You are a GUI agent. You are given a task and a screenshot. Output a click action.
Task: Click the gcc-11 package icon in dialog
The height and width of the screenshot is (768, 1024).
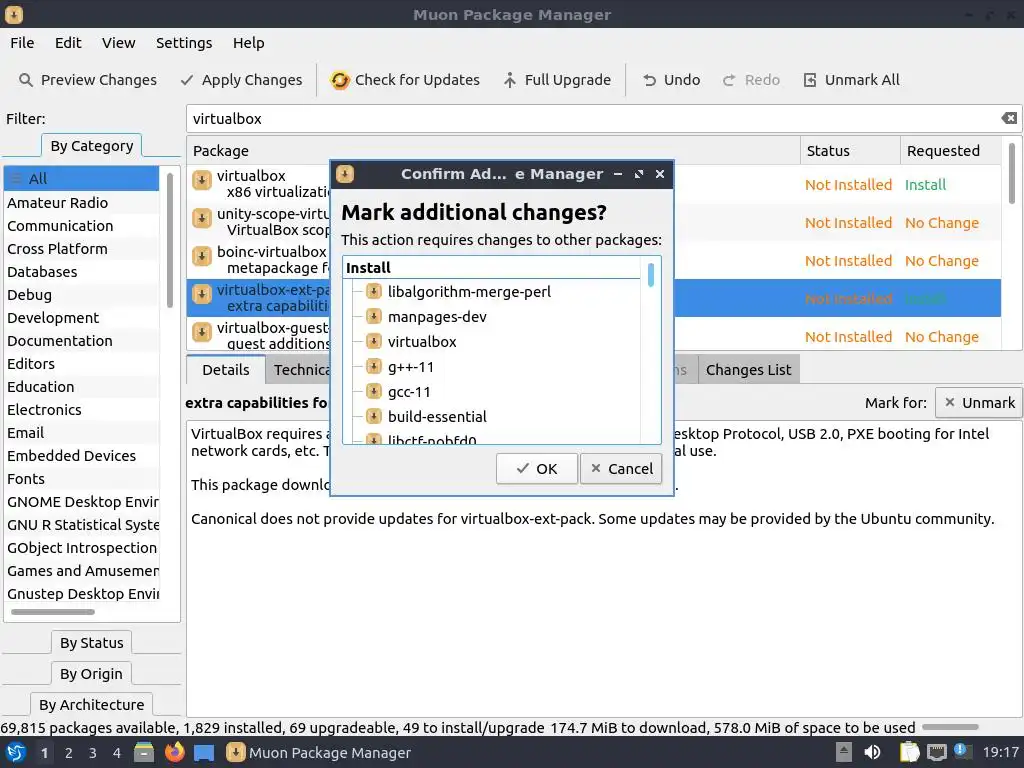(x=374, y=391)
